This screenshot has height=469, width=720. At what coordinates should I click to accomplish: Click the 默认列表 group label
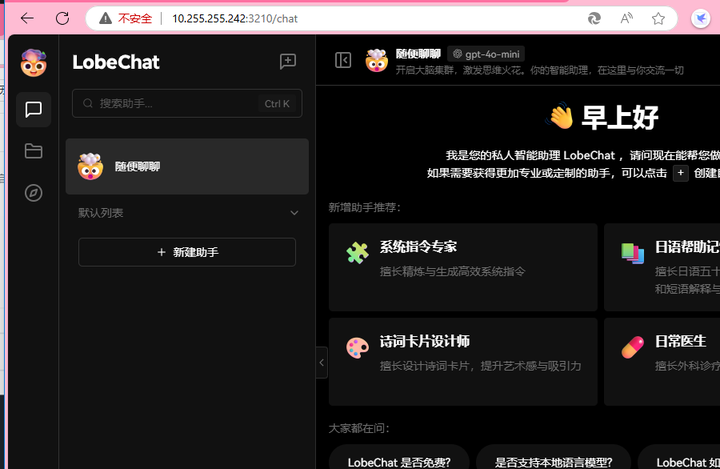(101, 213)
